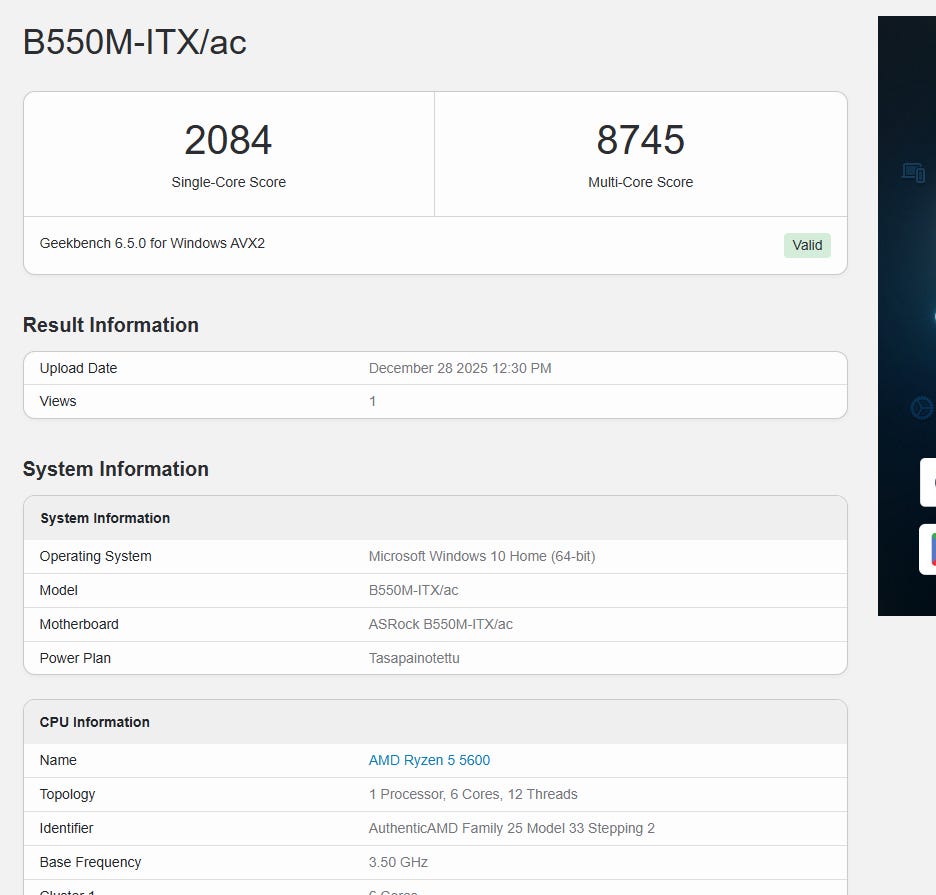Click the Views count value 1
Viewport: 936px width, 895px height.
(372, 401)
